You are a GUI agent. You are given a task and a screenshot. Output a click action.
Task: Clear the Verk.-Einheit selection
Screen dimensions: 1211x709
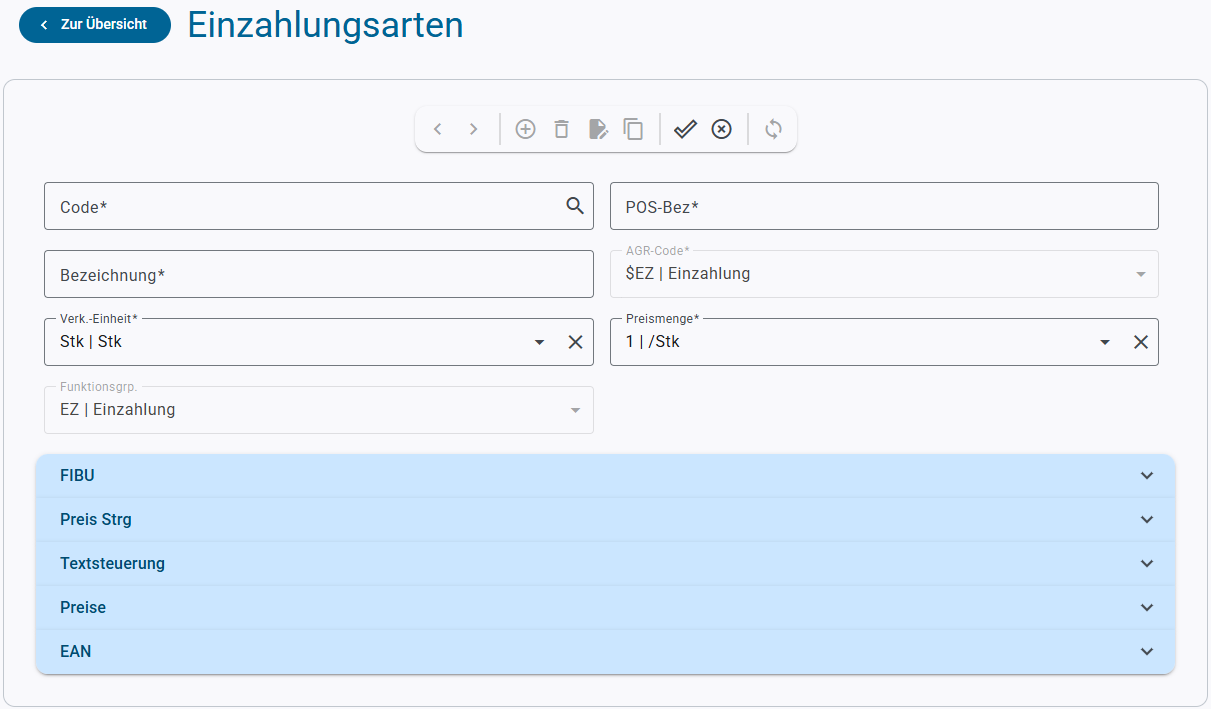[x=575, y=342]
